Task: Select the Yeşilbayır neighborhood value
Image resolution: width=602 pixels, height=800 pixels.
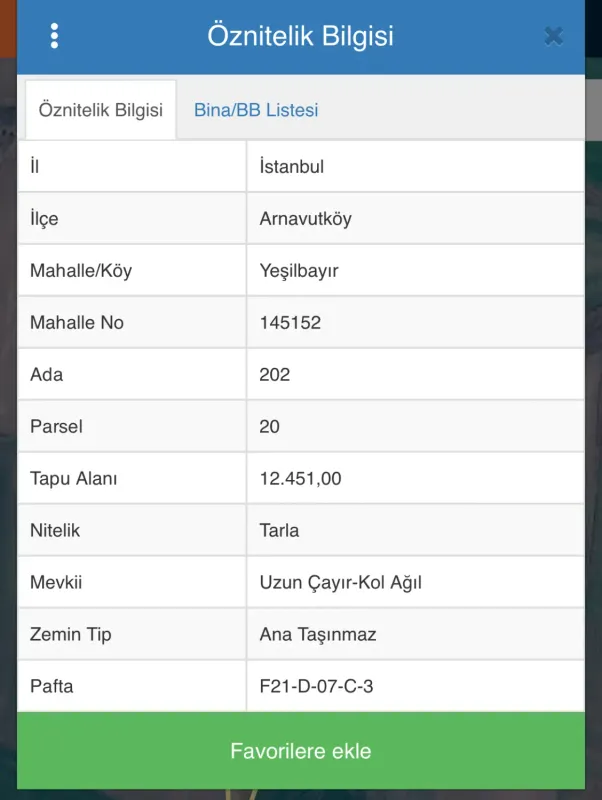Action: click(x=299, y=270)
